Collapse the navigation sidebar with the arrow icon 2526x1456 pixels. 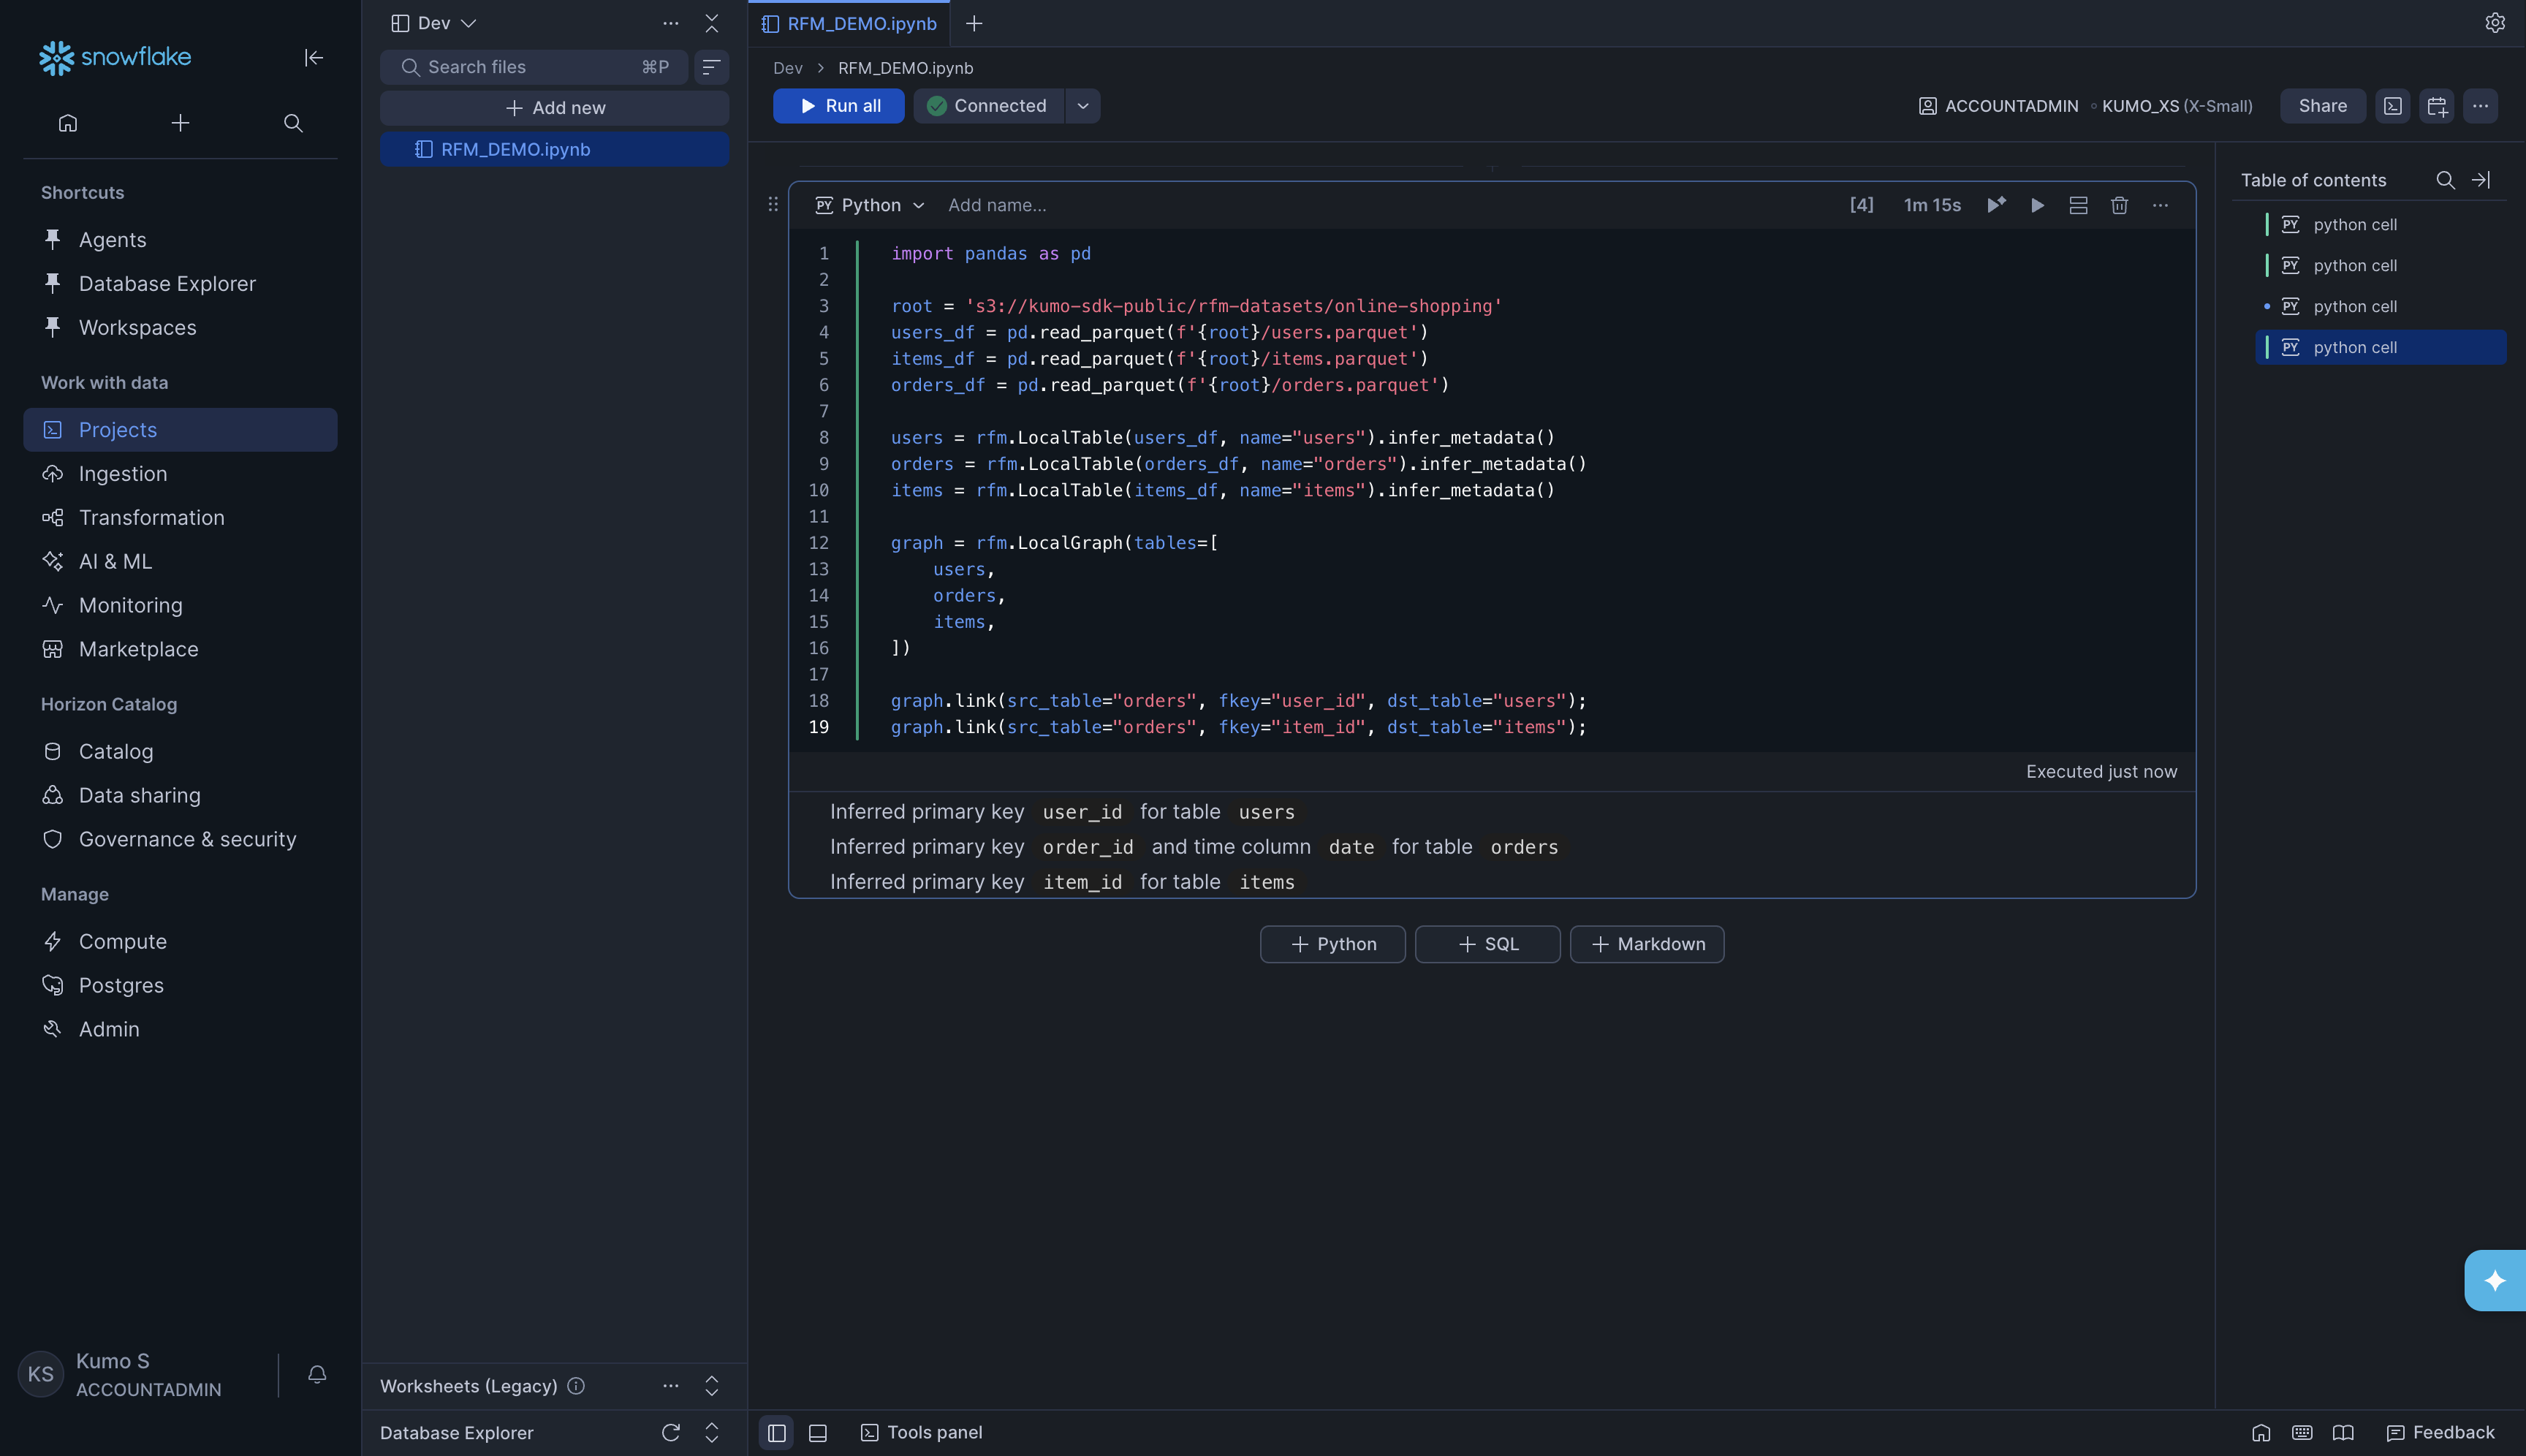[313, 58]
